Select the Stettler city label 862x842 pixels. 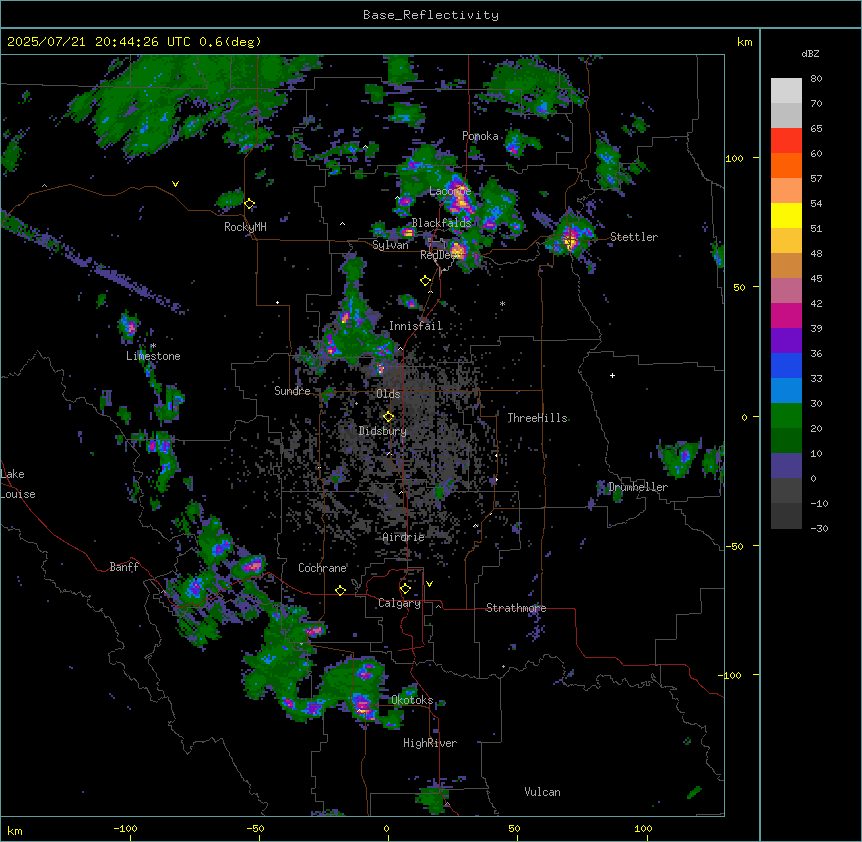(634, 237)
